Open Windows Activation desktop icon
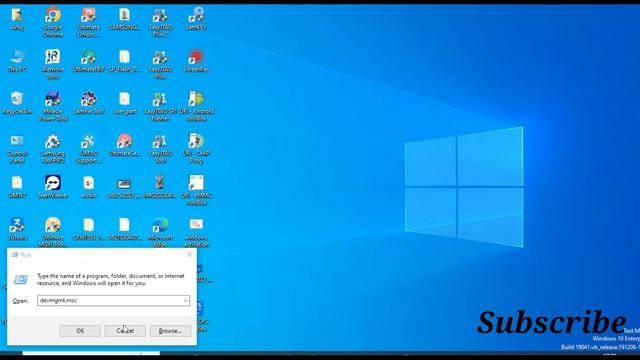This screenshot has width=640, height=360. point(196,233)
